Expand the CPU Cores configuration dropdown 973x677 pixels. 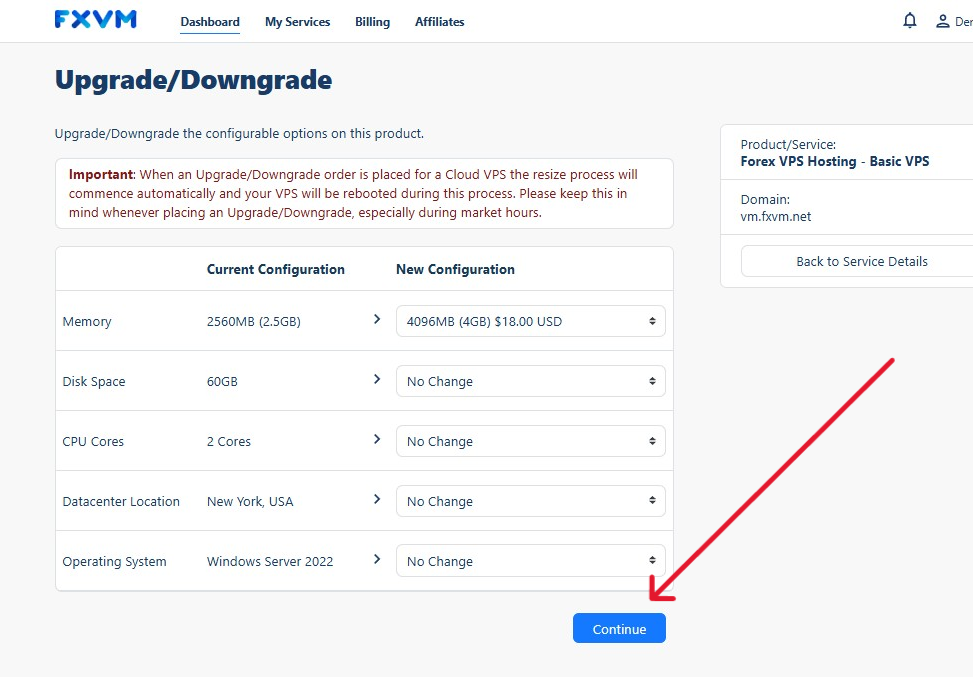530,442
